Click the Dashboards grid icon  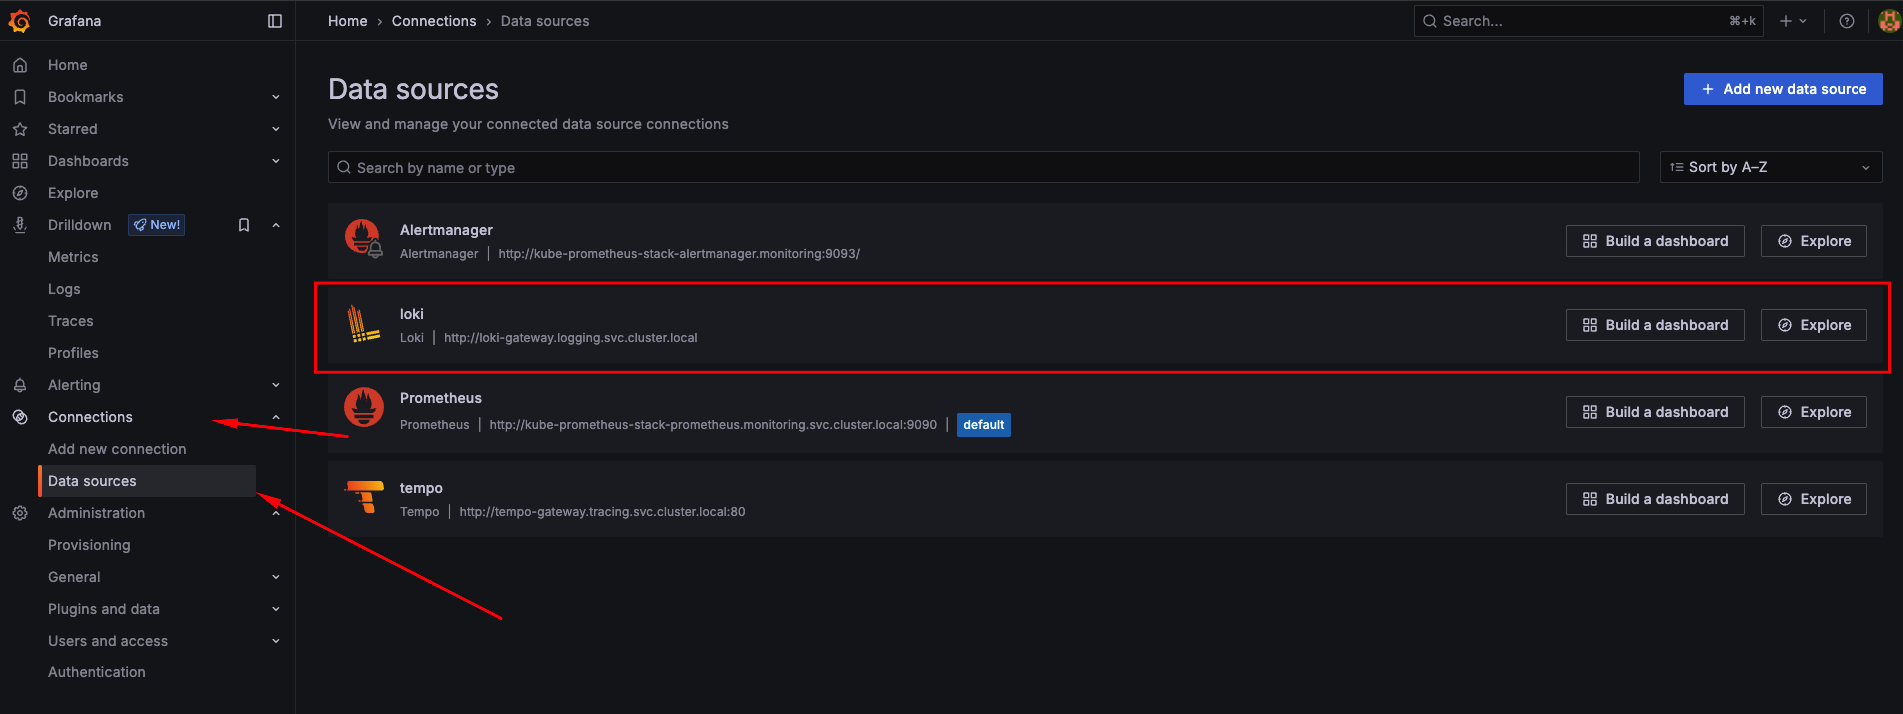click(x=20, y=161)
